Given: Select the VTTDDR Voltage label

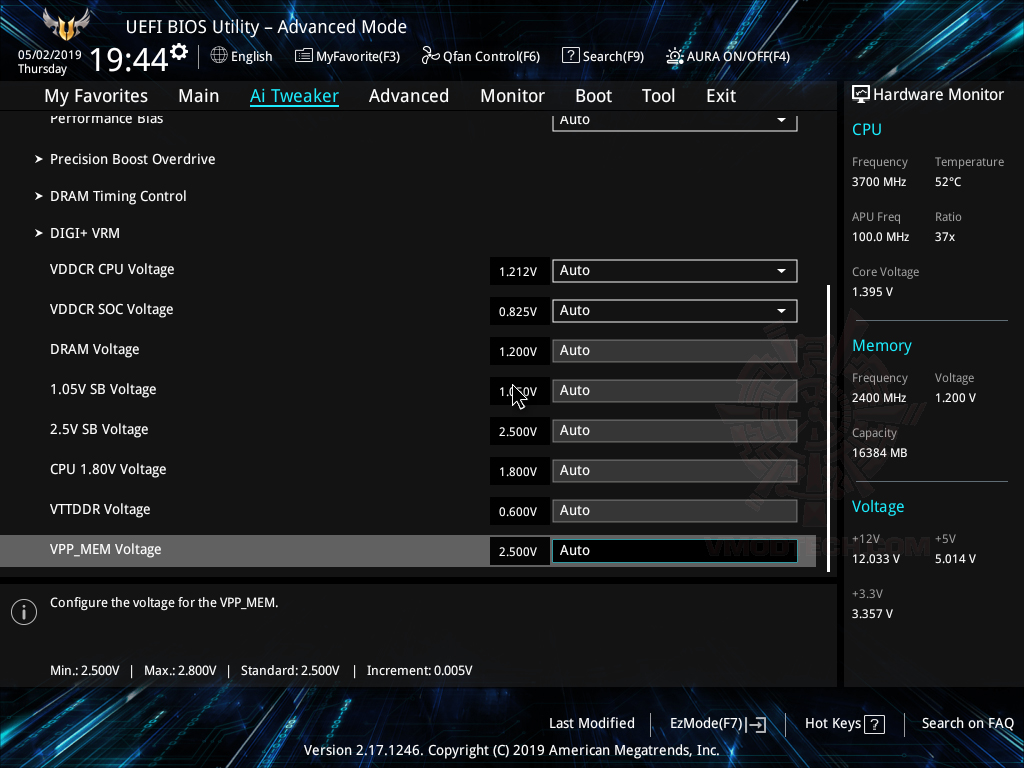Looking at the screenshot, I should [x=100, y=509].
